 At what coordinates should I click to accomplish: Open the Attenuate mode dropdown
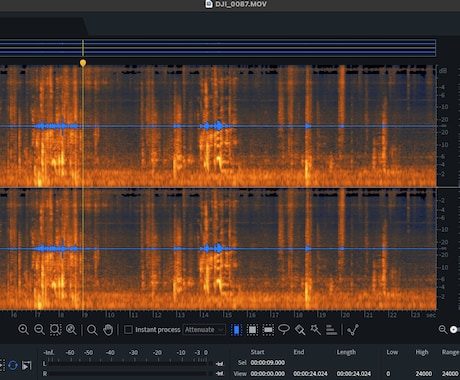tap(204, 330)
